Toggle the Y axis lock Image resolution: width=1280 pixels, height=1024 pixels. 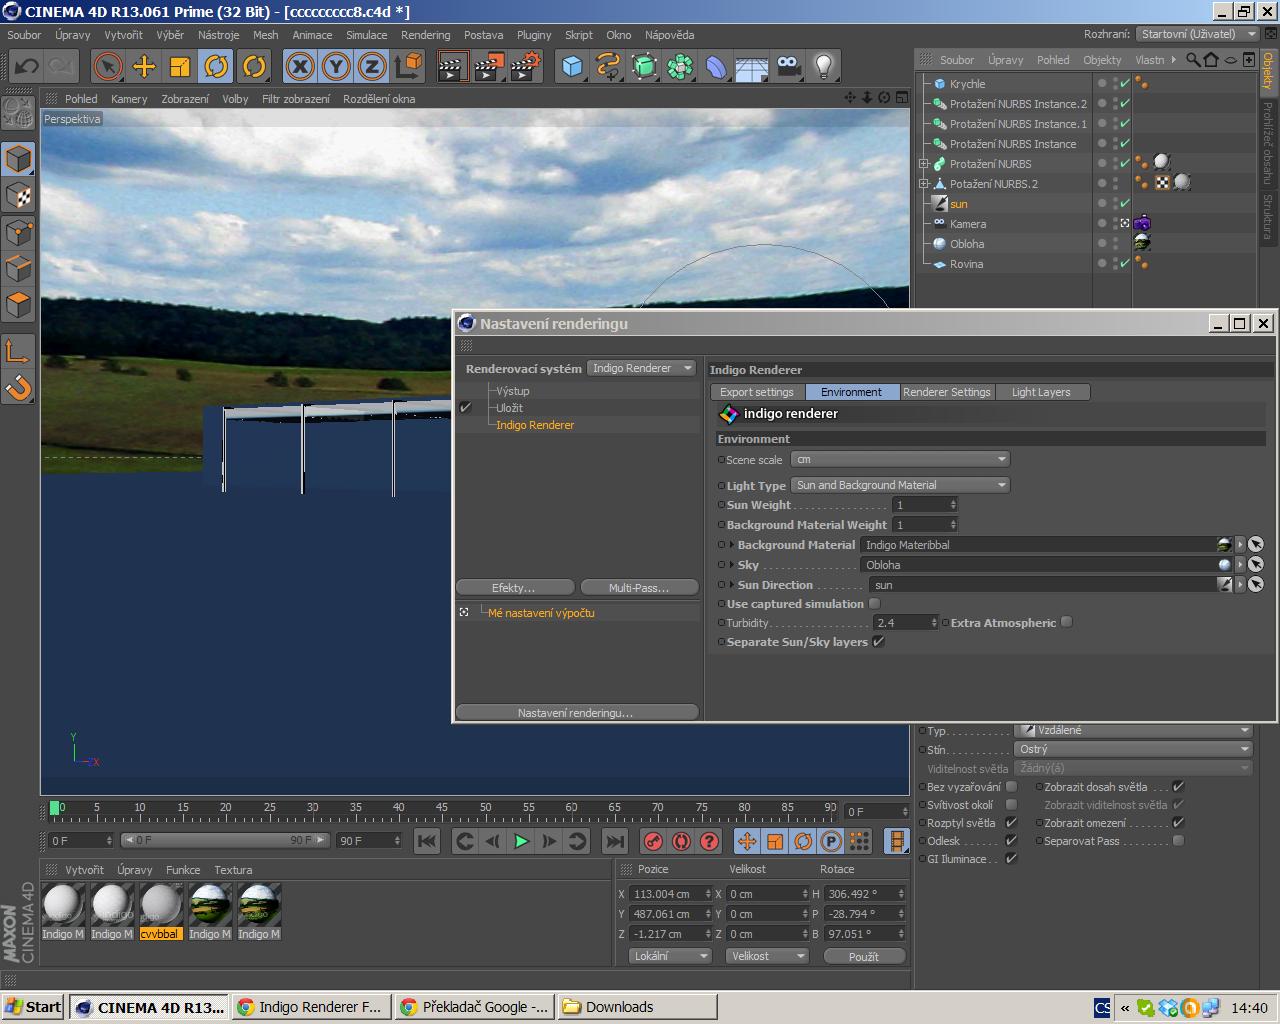[x=336, y=67]
